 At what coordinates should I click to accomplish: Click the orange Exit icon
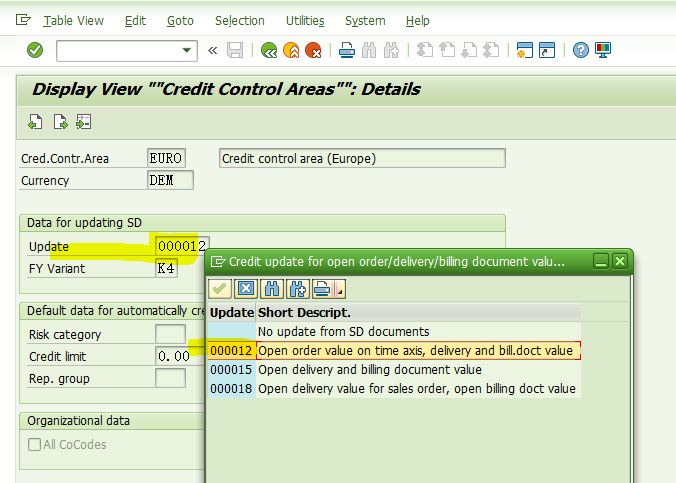(291, 50)
